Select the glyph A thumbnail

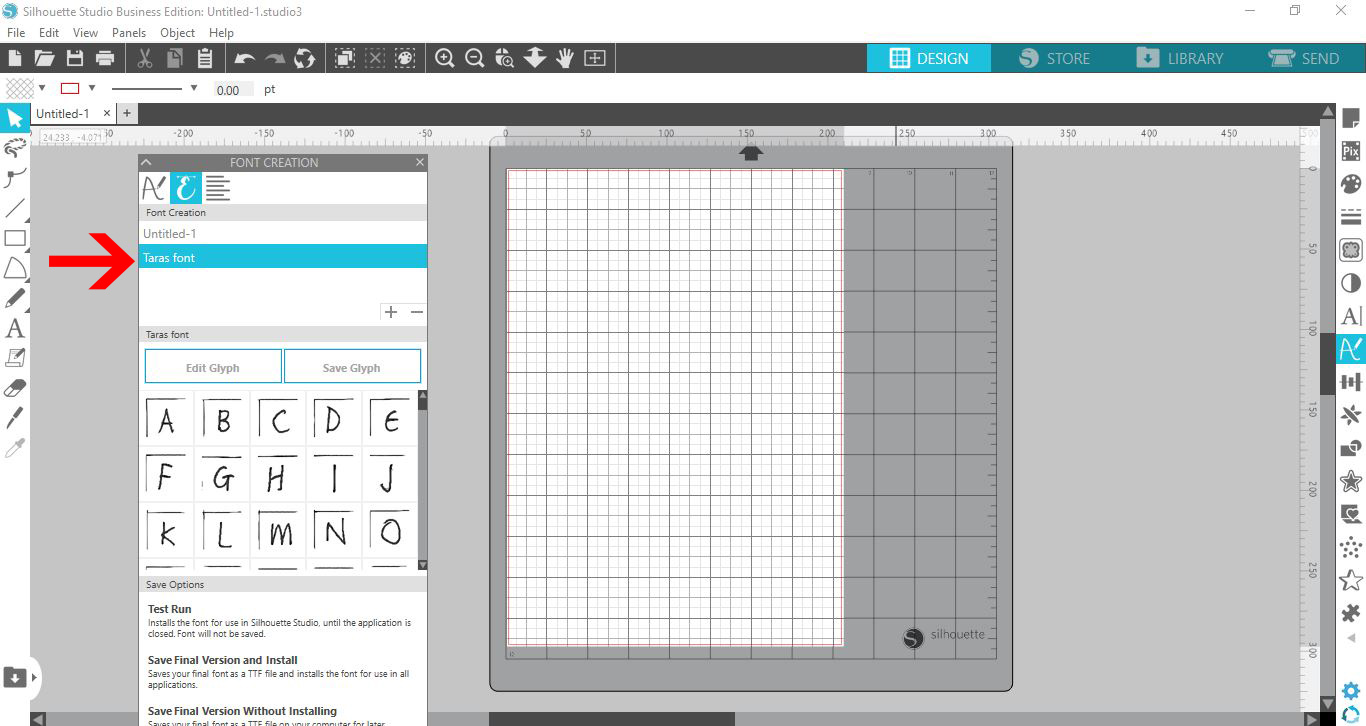pyautogui.click(x=166, y=419)
